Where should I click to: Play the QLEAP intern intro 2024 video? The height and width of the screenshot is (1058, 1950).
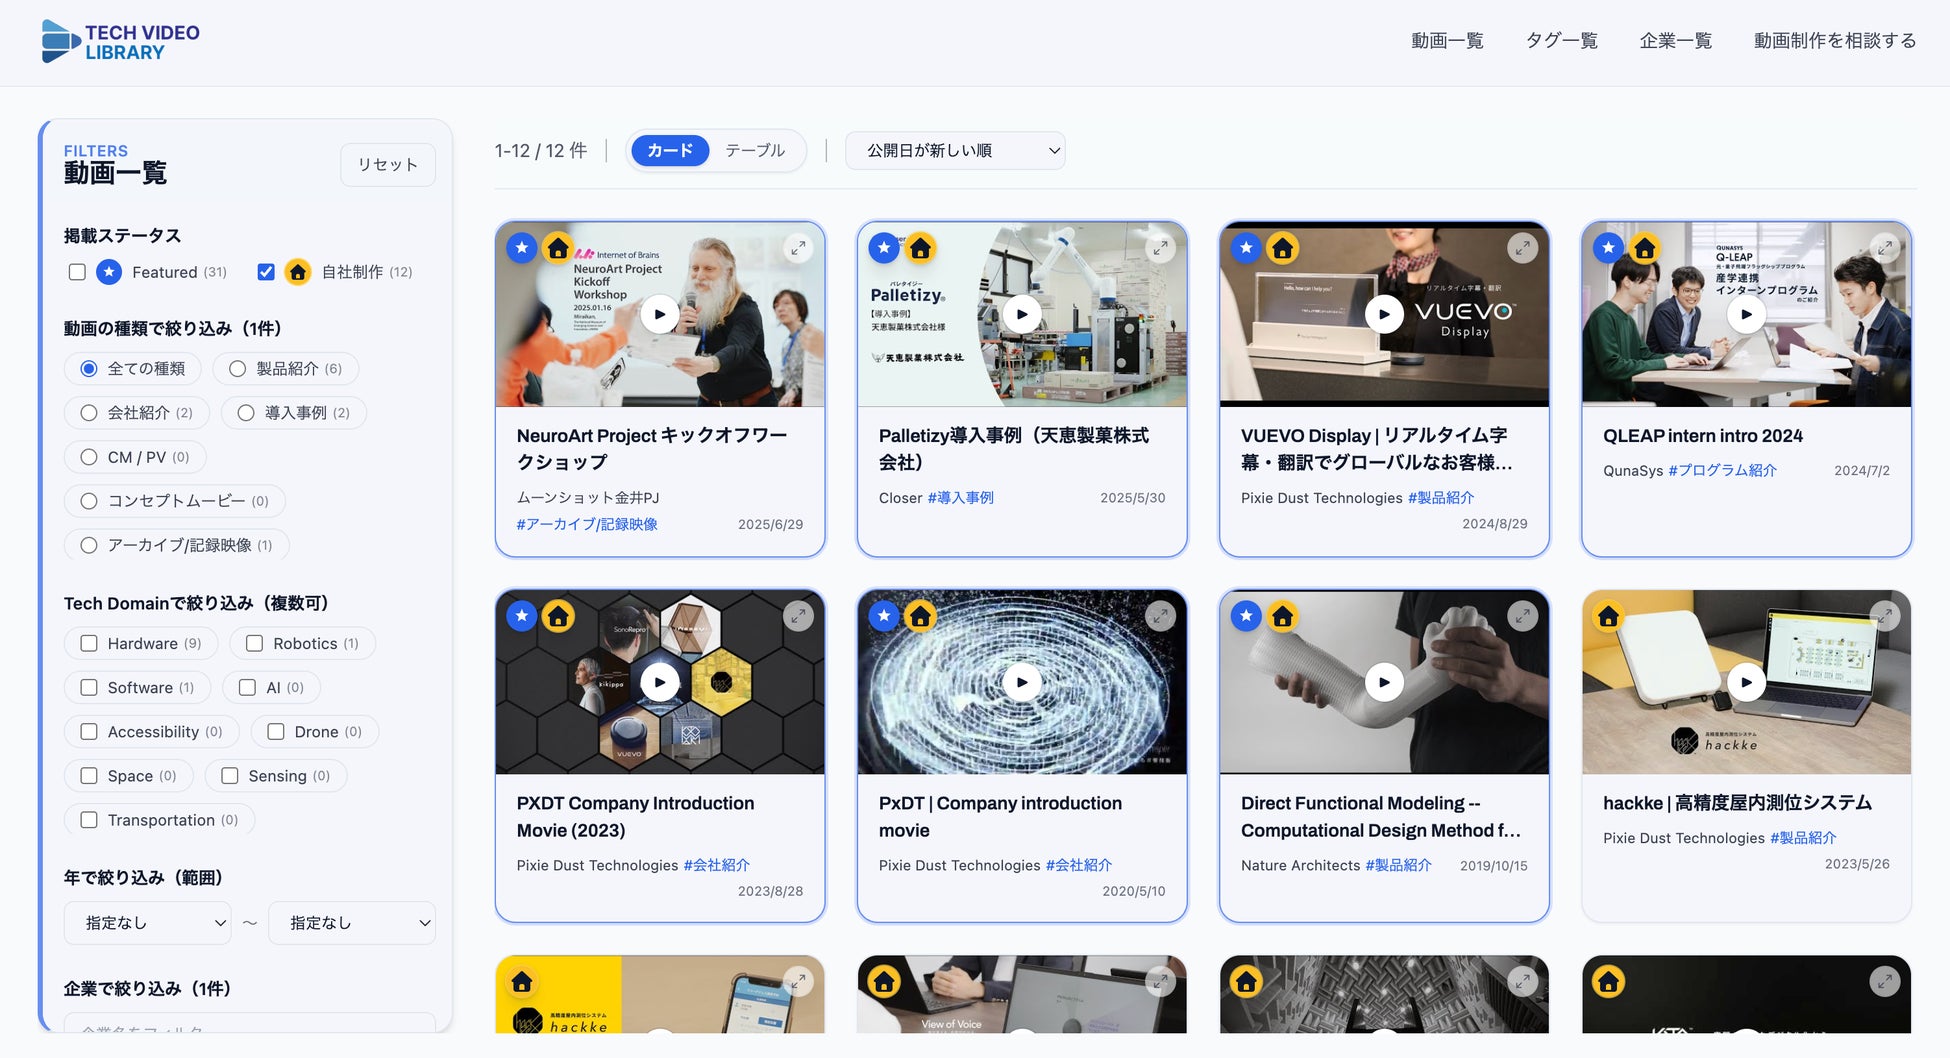[1746, 314]
